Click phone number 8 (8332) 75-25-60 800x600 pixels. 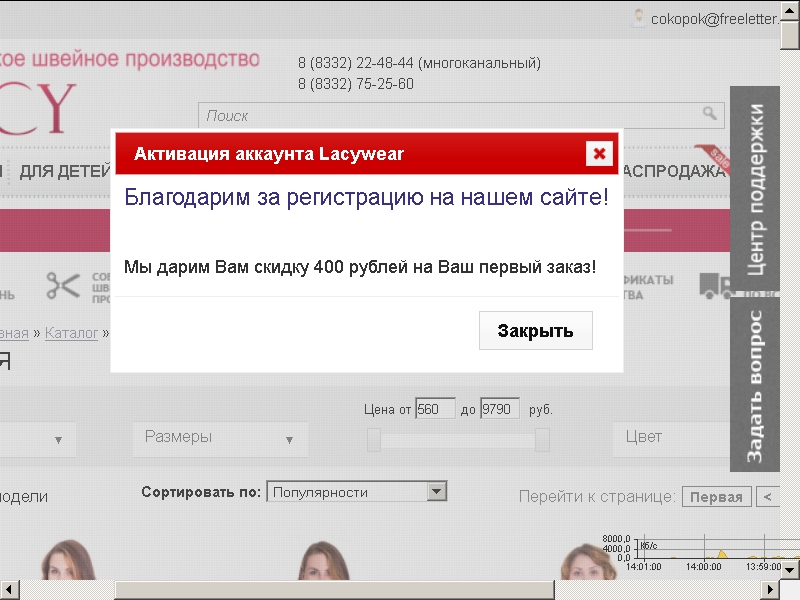[x=356, y=84]
